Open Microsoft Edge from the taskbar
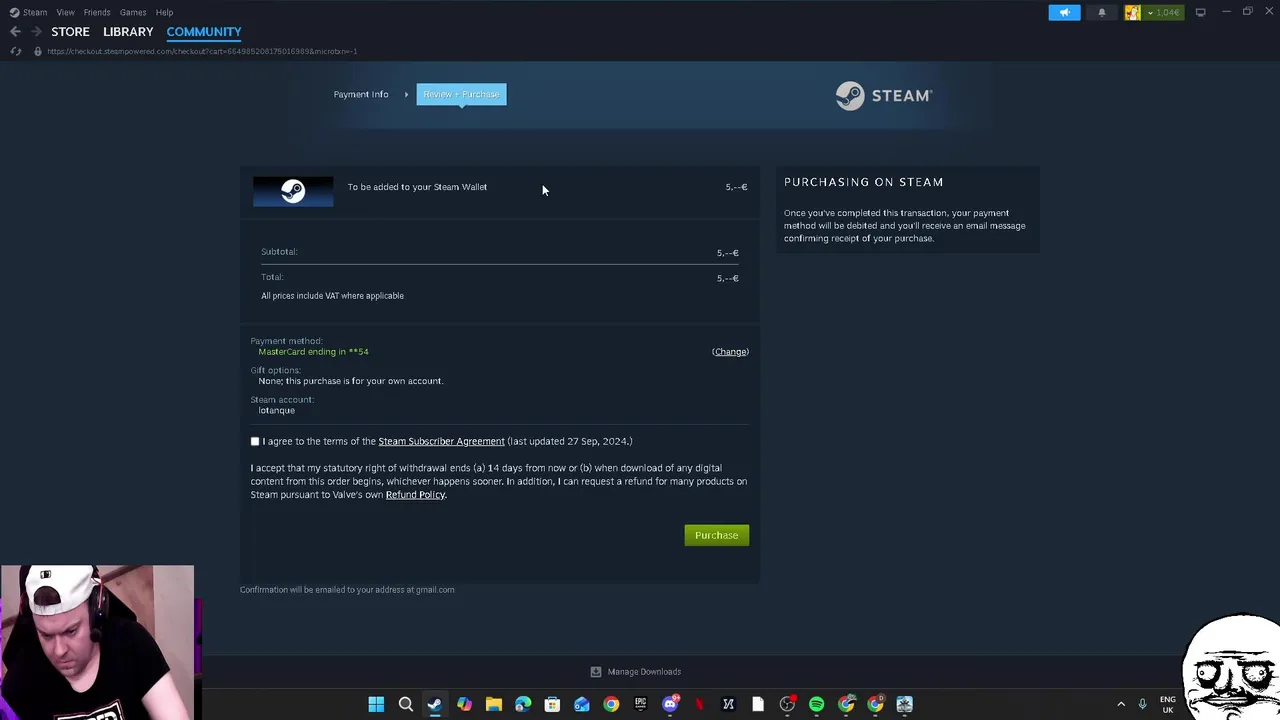 tap(523, 704)
